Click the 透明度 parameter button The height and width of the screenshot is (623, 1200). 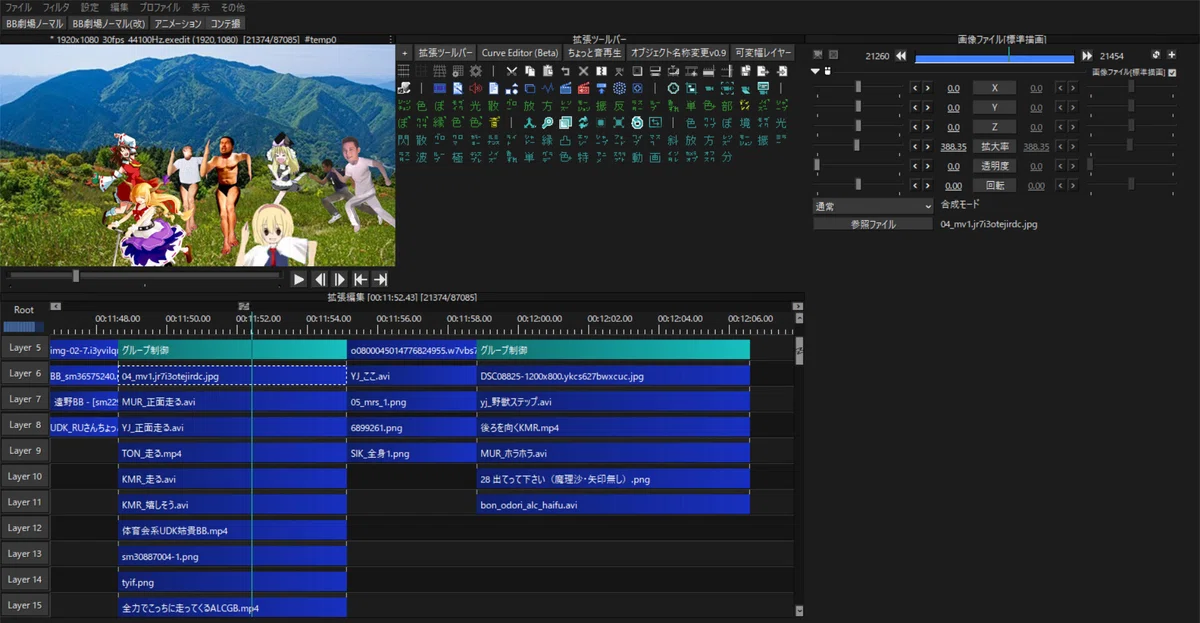(x=994, y=166)
